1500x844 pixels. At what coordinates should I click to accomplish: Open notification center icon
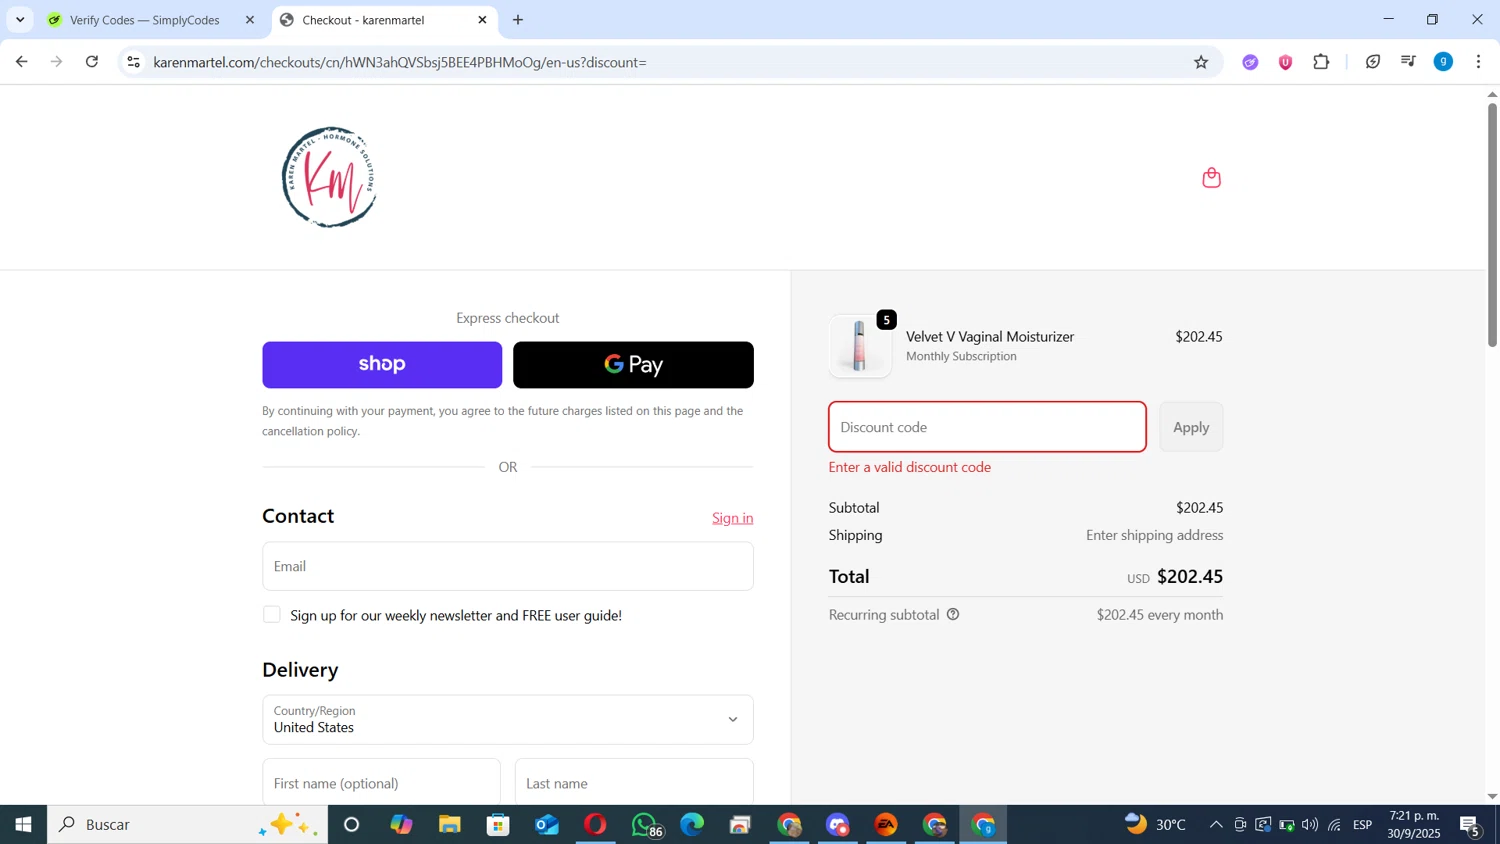(1470, 826)
